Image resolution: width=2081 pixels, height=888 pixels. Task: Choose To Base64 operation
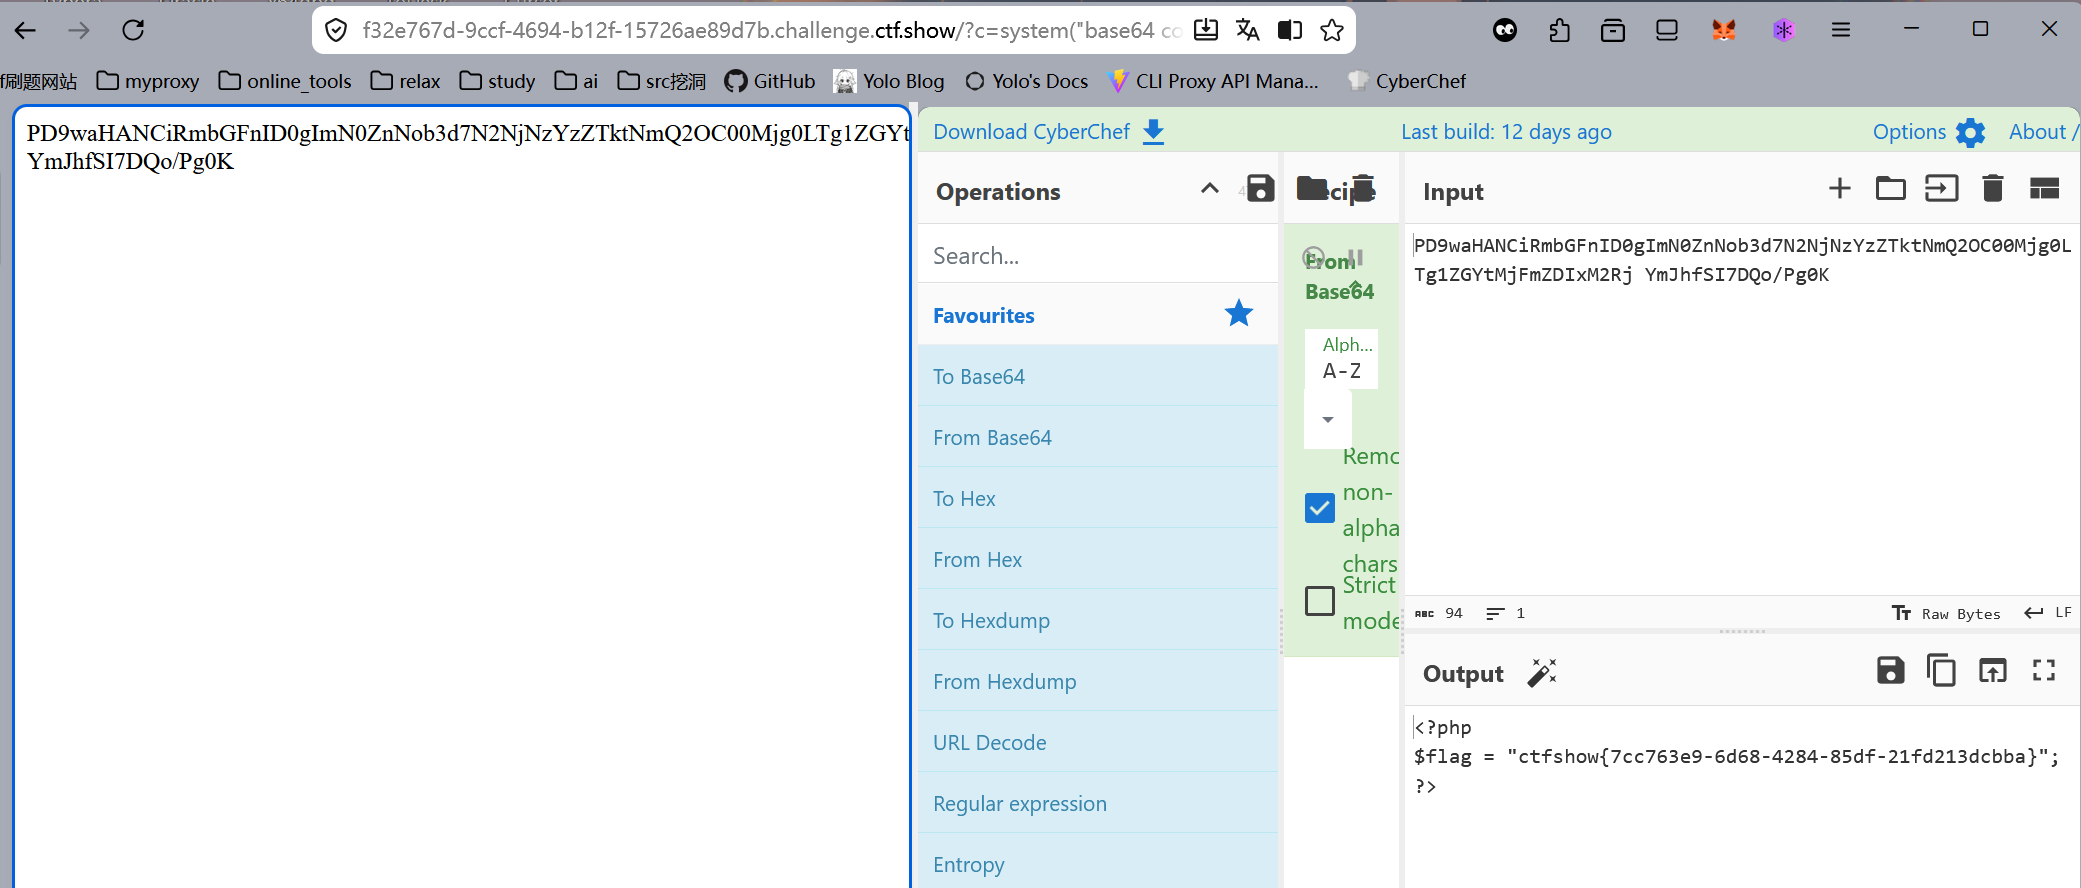click(1098, 376)
